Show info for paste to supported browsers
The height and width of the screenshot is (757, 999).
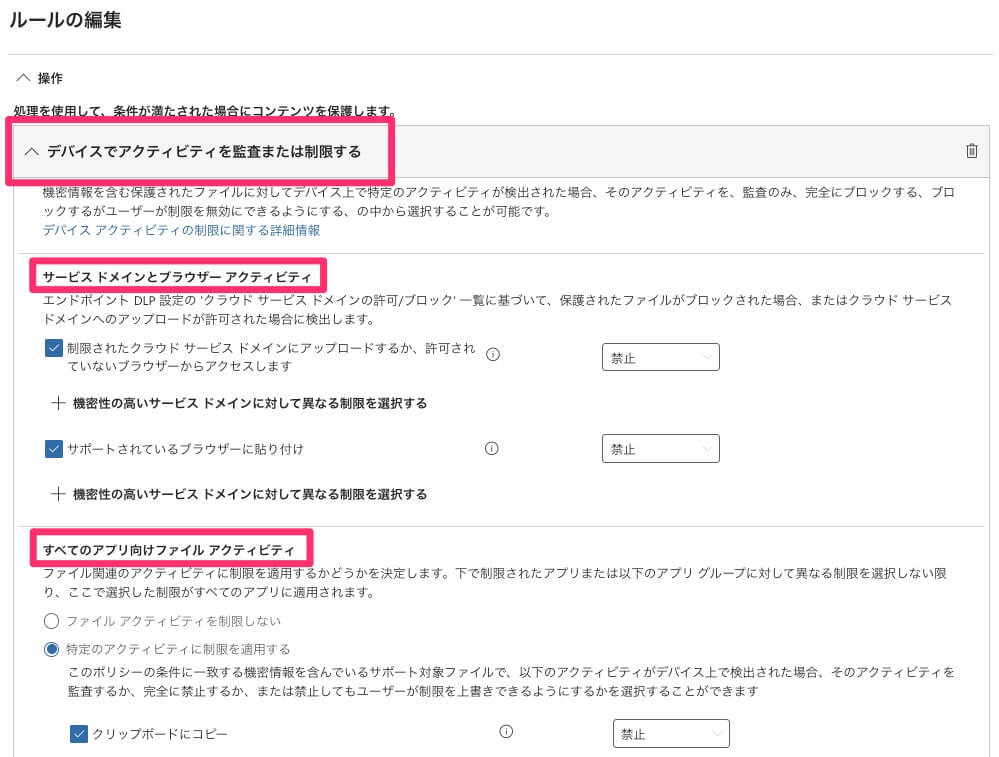pyautogui.click(x=491, y=449)
